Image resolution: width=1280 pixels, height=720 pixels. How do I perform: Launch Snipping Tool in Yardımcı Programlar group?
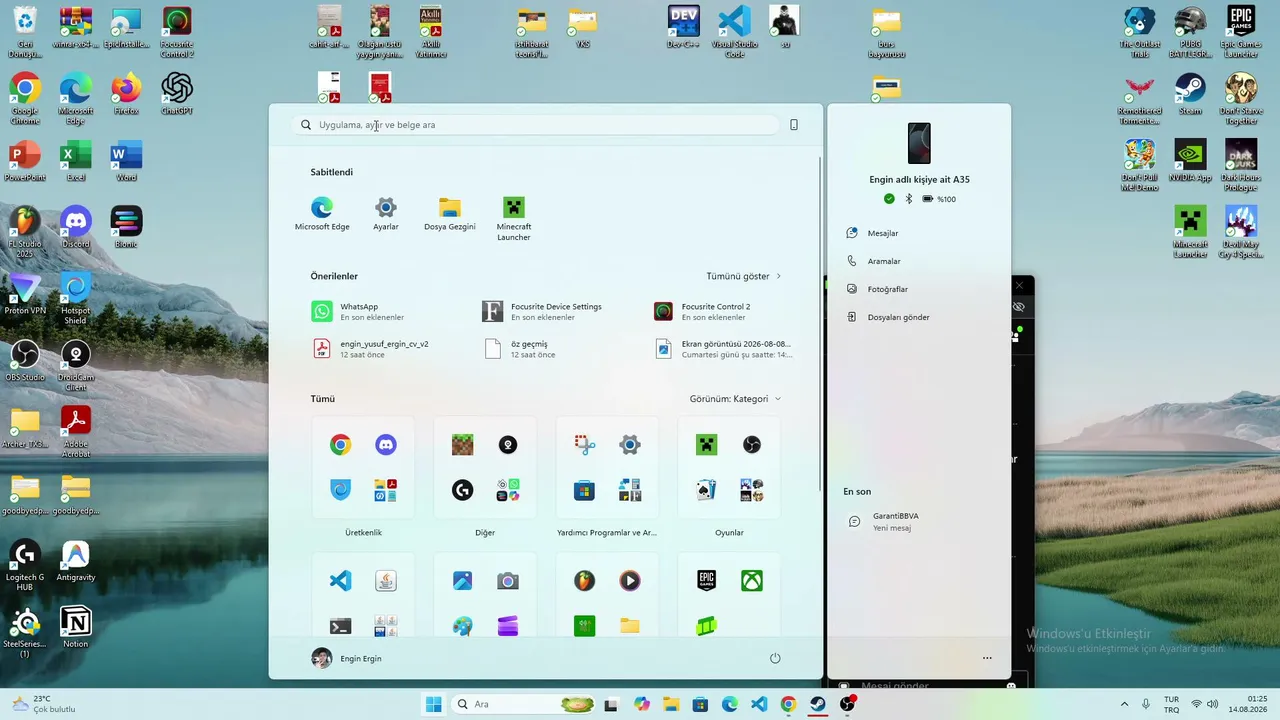[x=585, y=445]
